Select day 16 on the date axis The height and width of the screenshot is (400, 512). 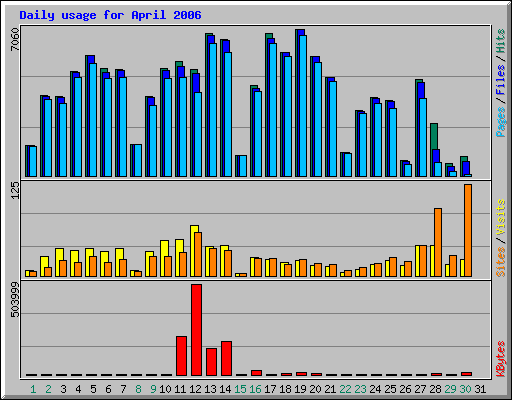[255, 389]
